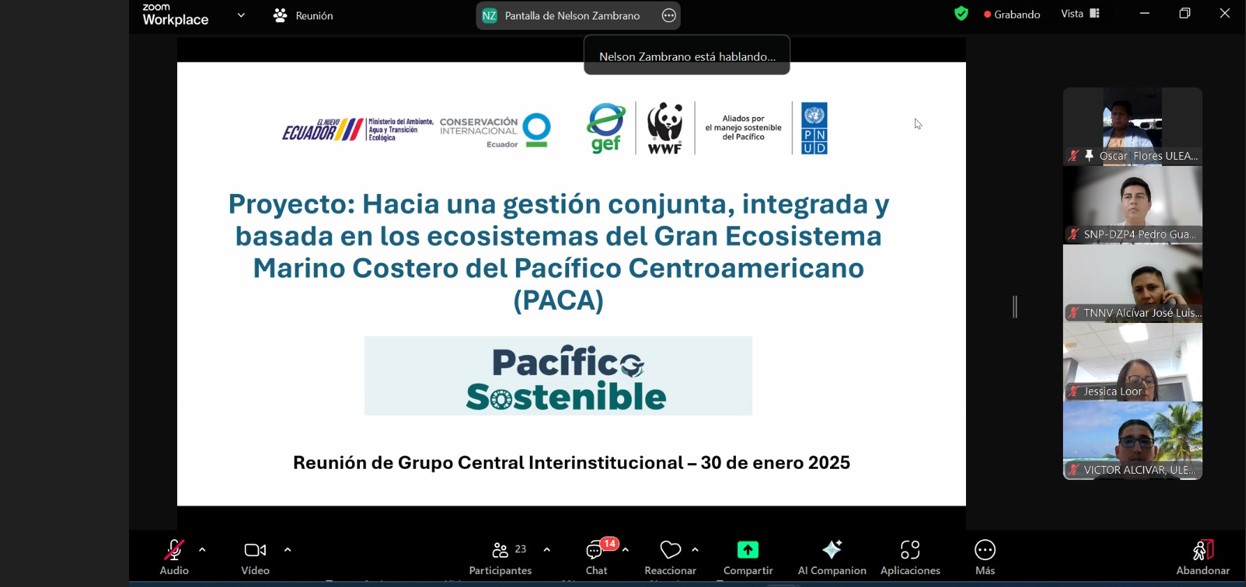The height and width of the screenshot is (587, 1246).
Task: Click Abandonar to leave the meeting
Action: click(x=1202, y=556)
